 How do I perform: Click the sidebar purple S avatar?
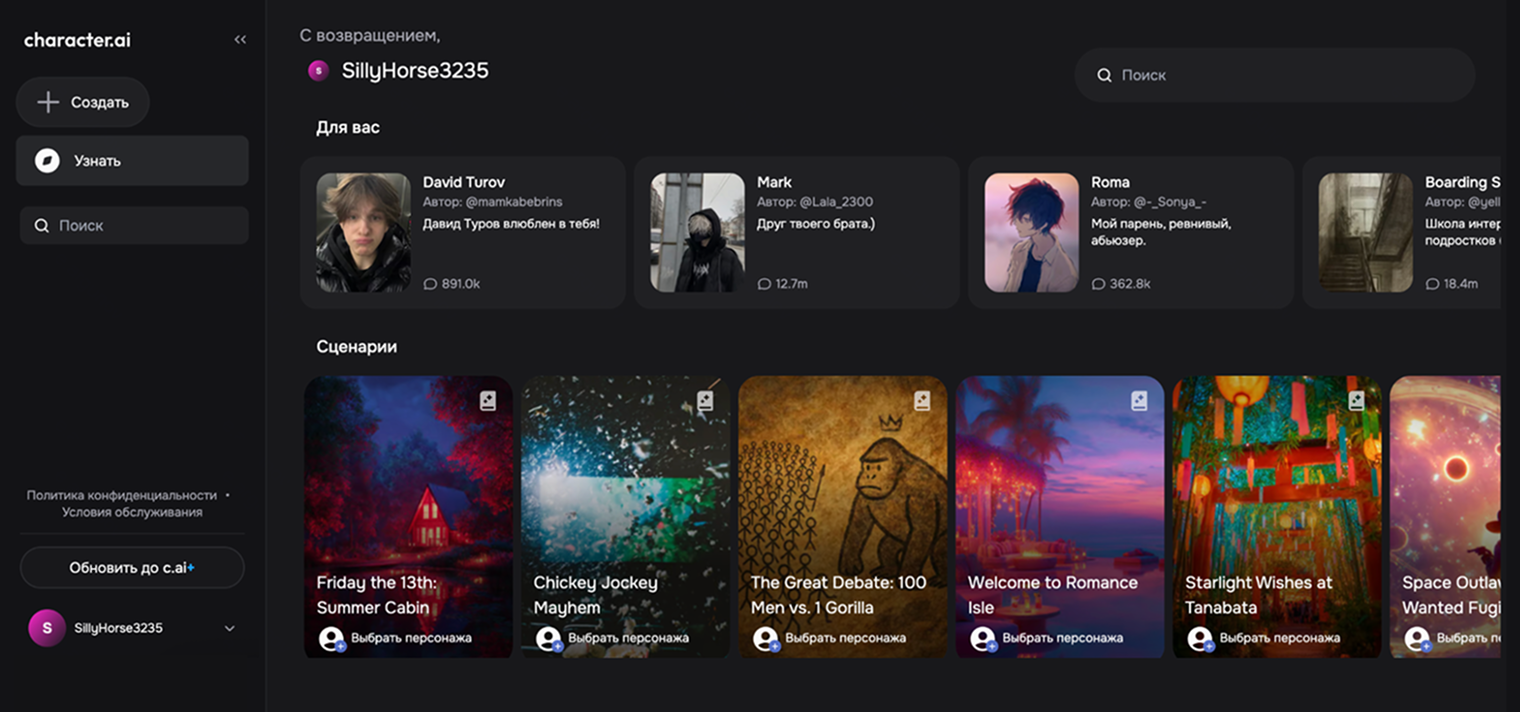47,628
